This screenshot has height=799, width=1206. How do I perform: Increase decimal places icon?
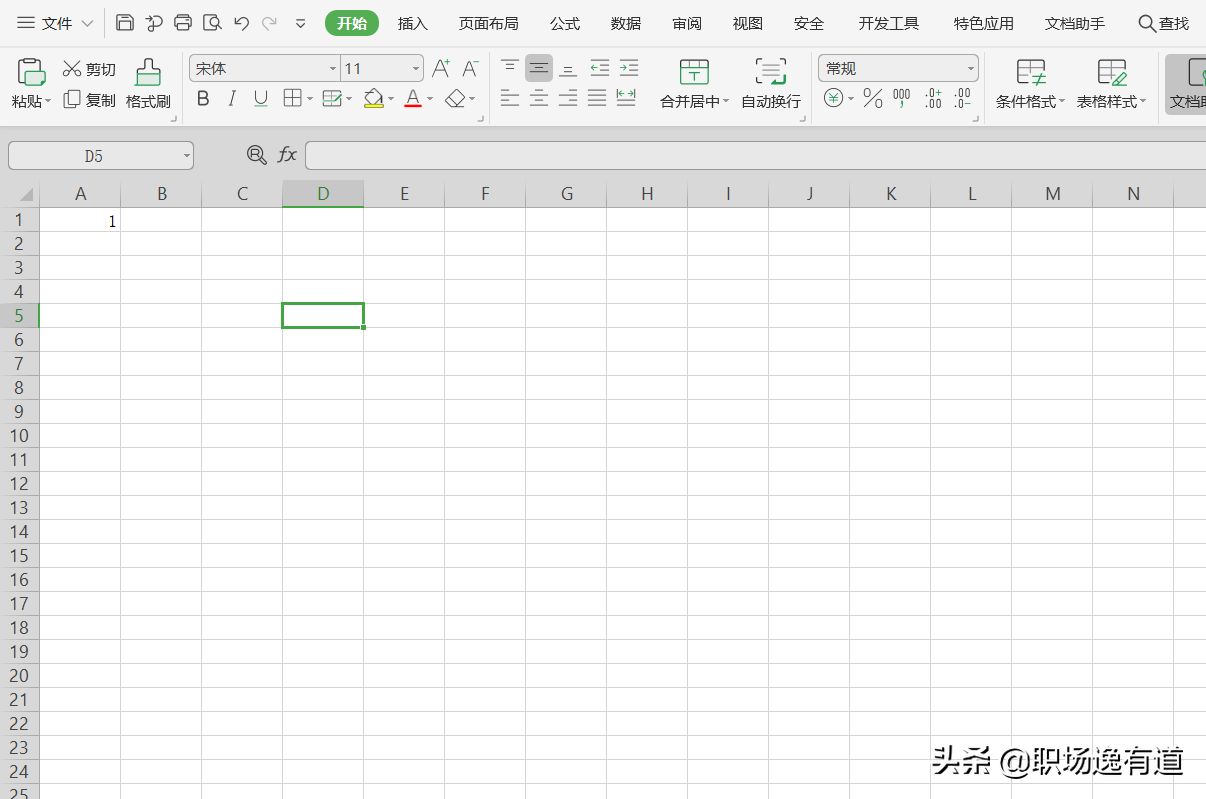[933, 98]
